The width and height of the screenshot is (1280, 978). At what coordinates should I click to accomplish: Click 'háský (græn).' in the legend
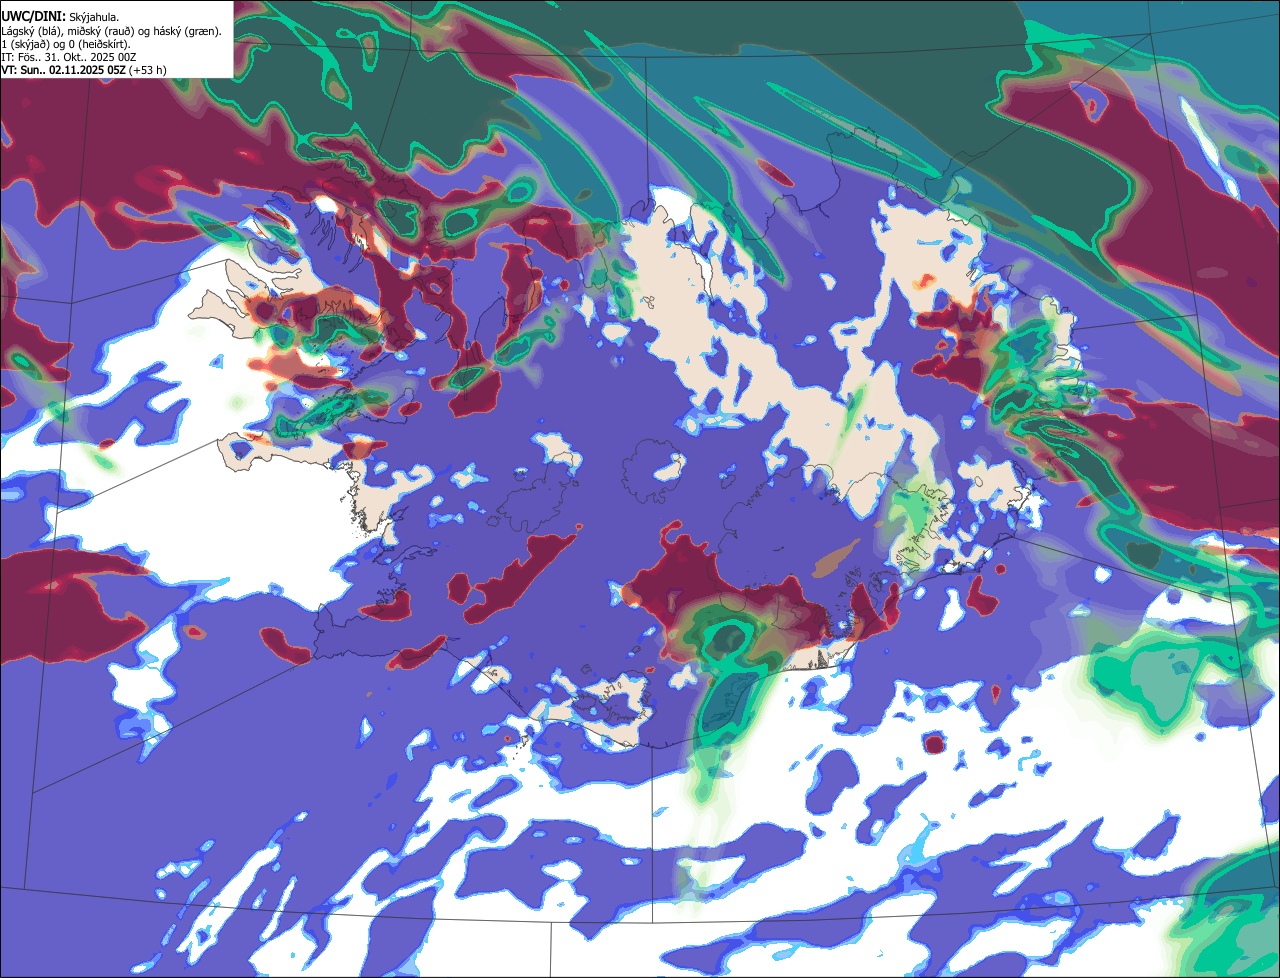(x=187, y=32)
